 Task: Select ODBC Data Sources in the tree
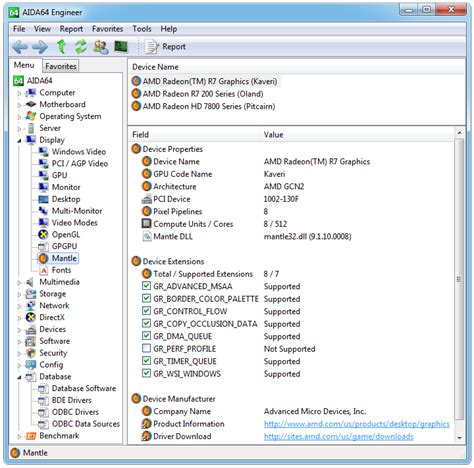pos(86,424)
